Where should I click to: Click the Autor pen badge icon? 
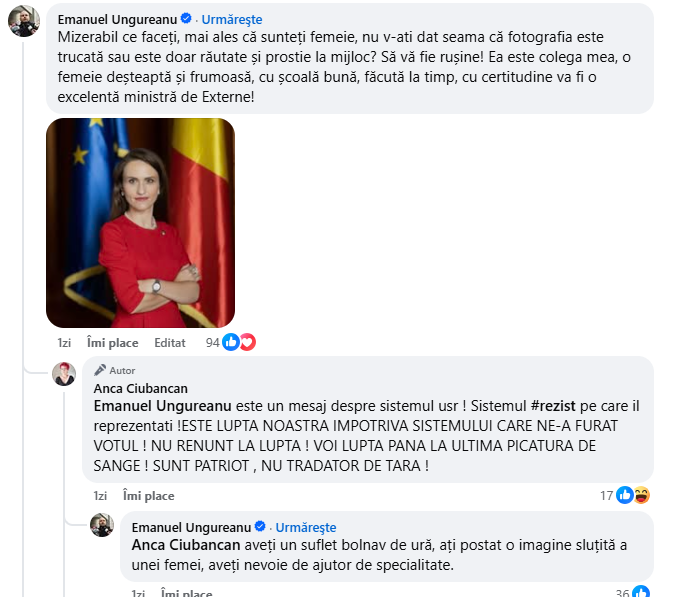point(100,370)
